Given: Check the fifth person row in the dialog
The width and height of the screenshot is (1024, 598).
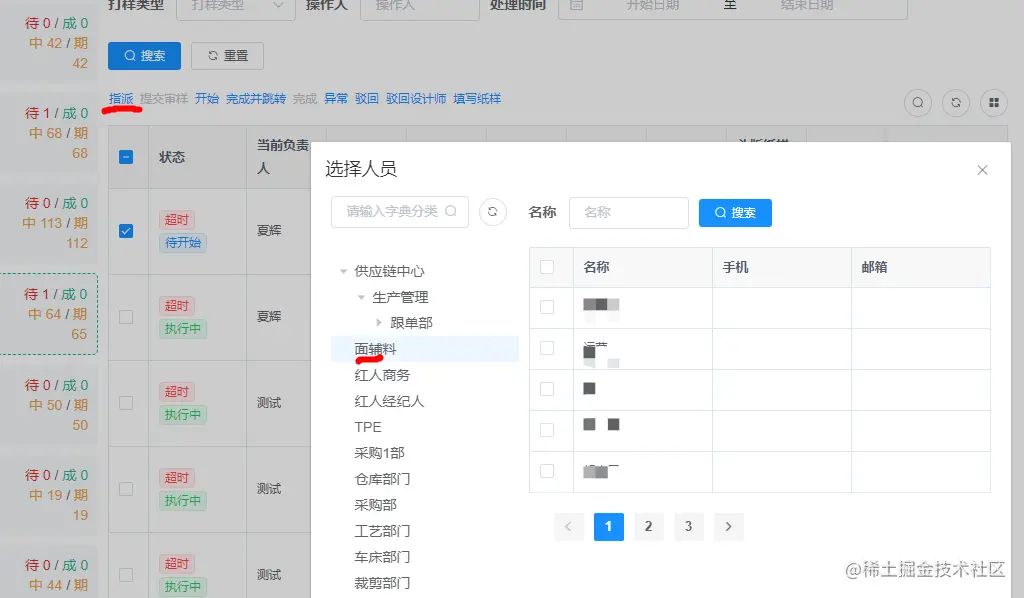Looking at the screenshot, I should click(x=547, y=471).
